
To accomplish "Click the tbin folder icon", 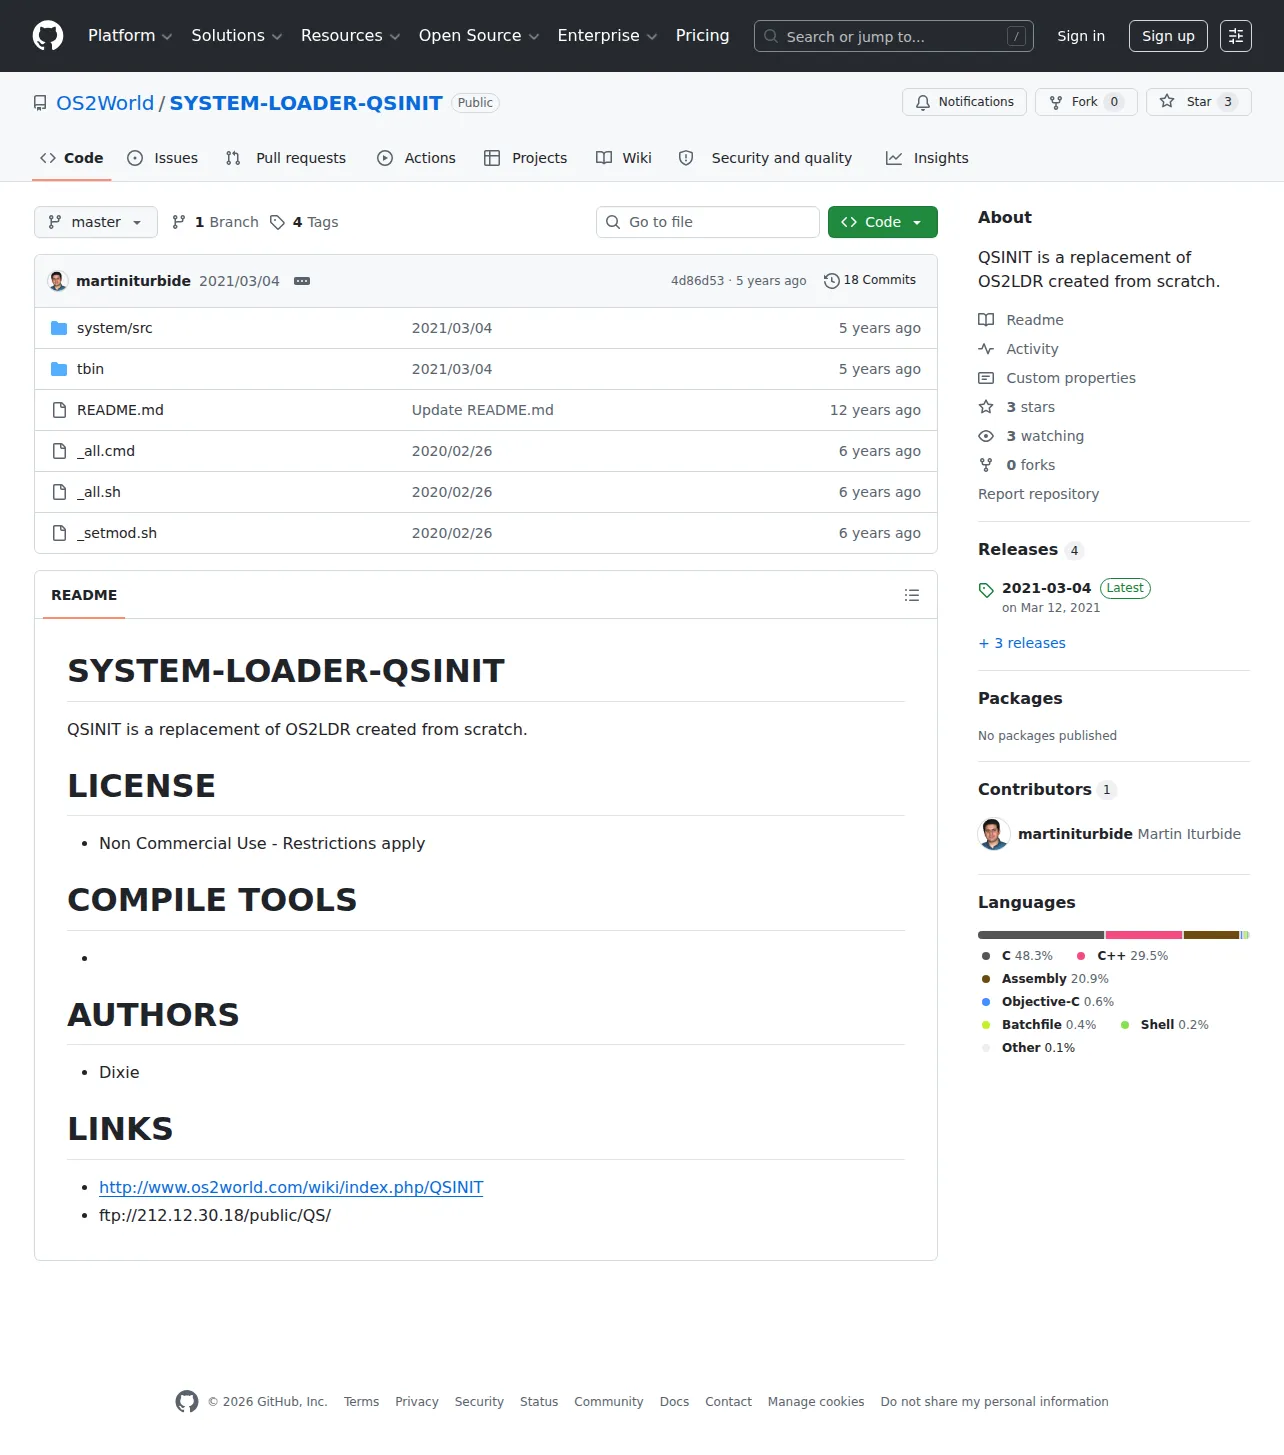I will (59, 369).
